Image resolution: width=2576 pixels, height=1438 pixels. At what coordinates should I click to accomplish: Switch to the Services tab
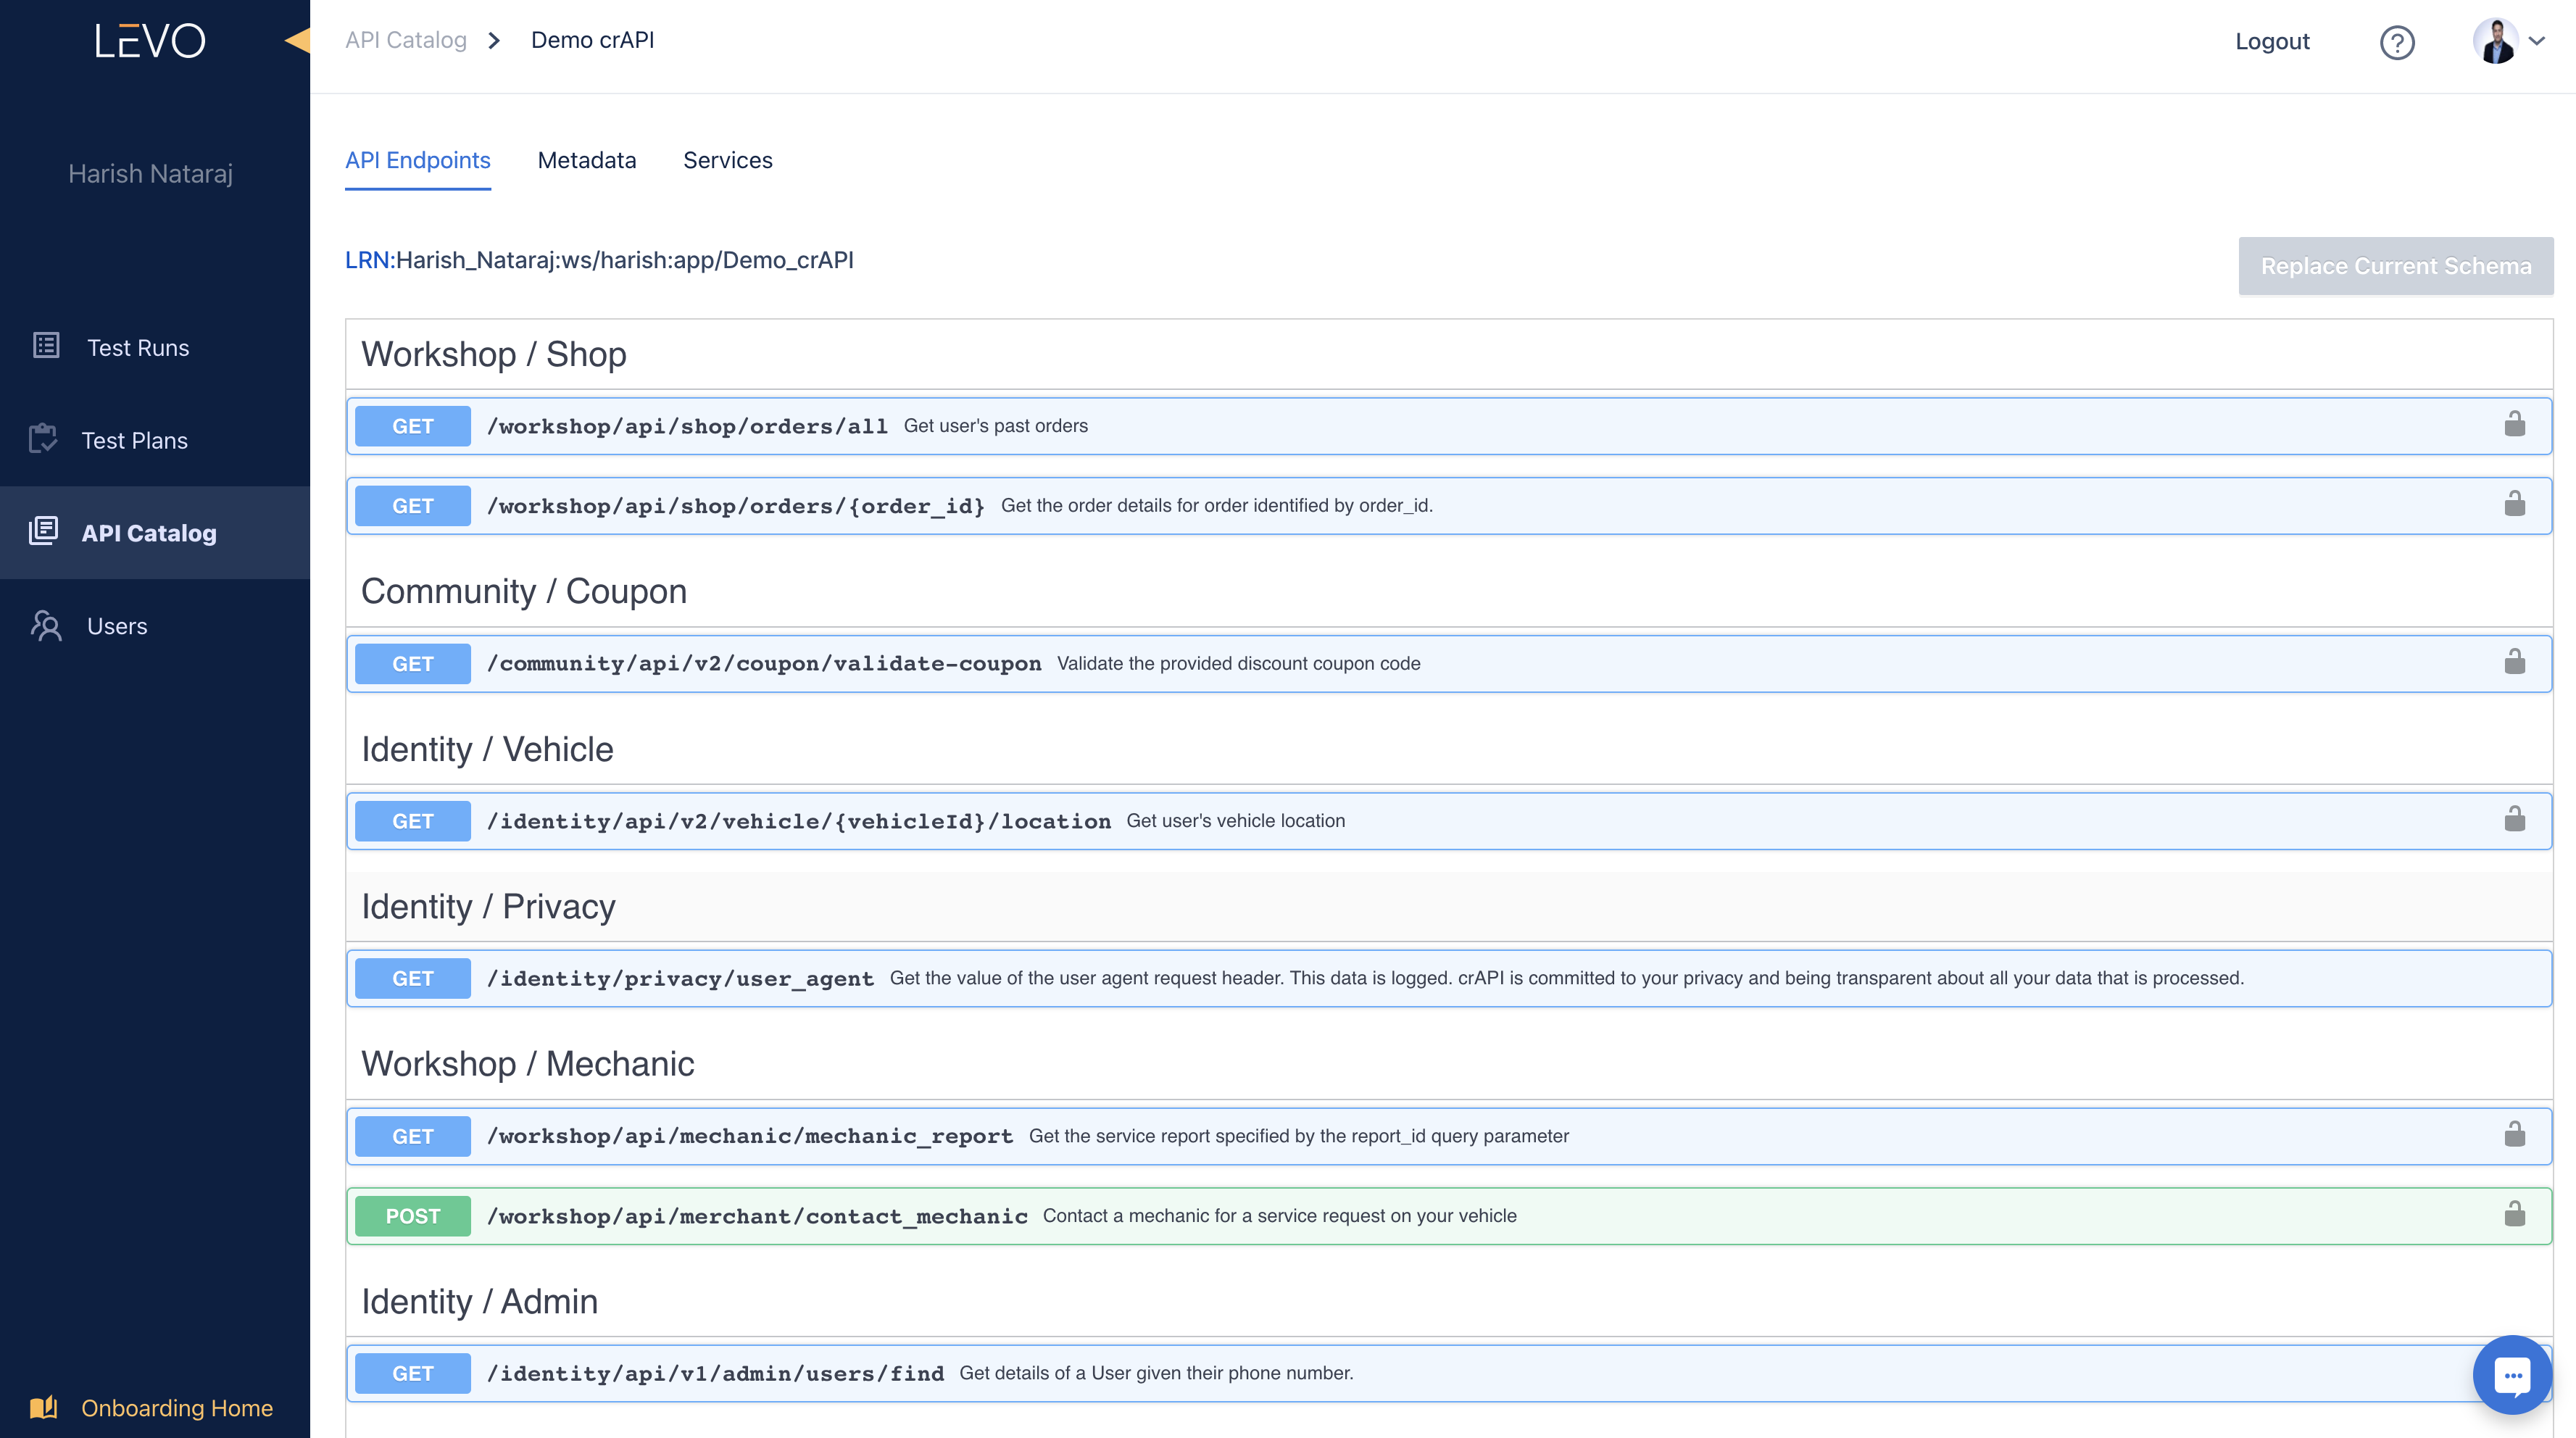[728, 161]
